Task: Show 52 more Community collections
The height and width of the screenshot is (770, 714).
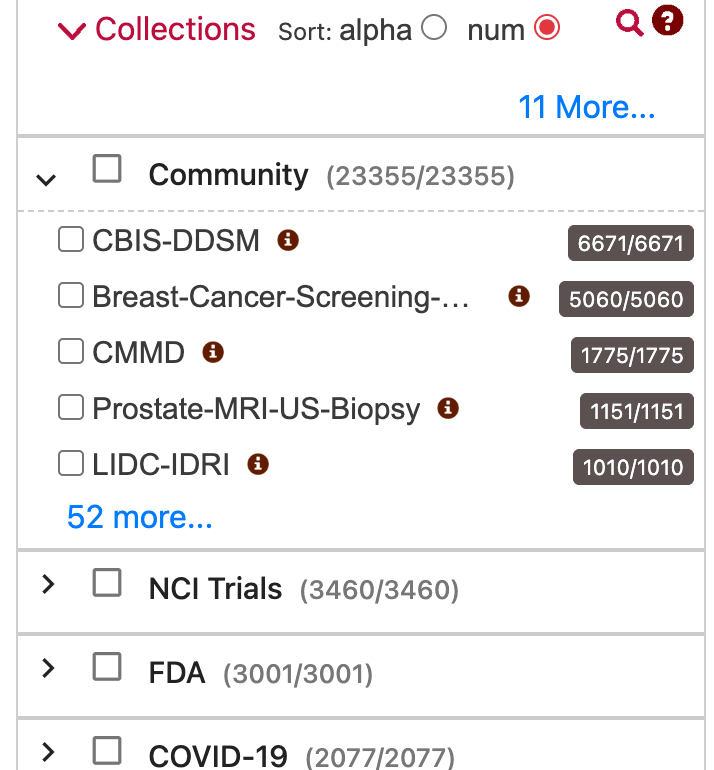Action: (x=140, y=517)
